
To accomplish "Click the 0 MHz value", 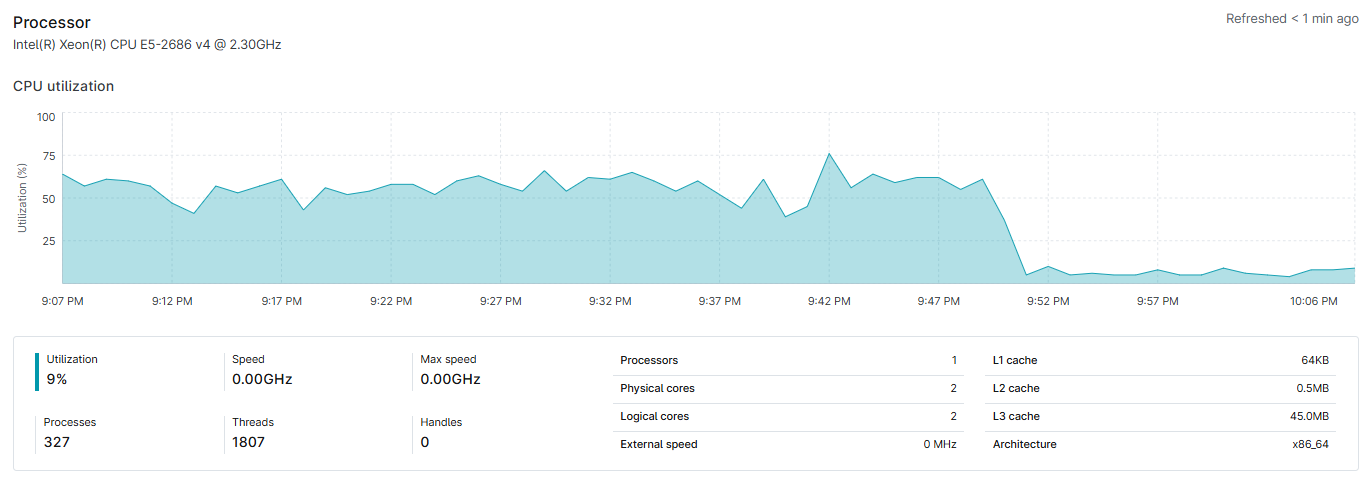I will 940,444.
